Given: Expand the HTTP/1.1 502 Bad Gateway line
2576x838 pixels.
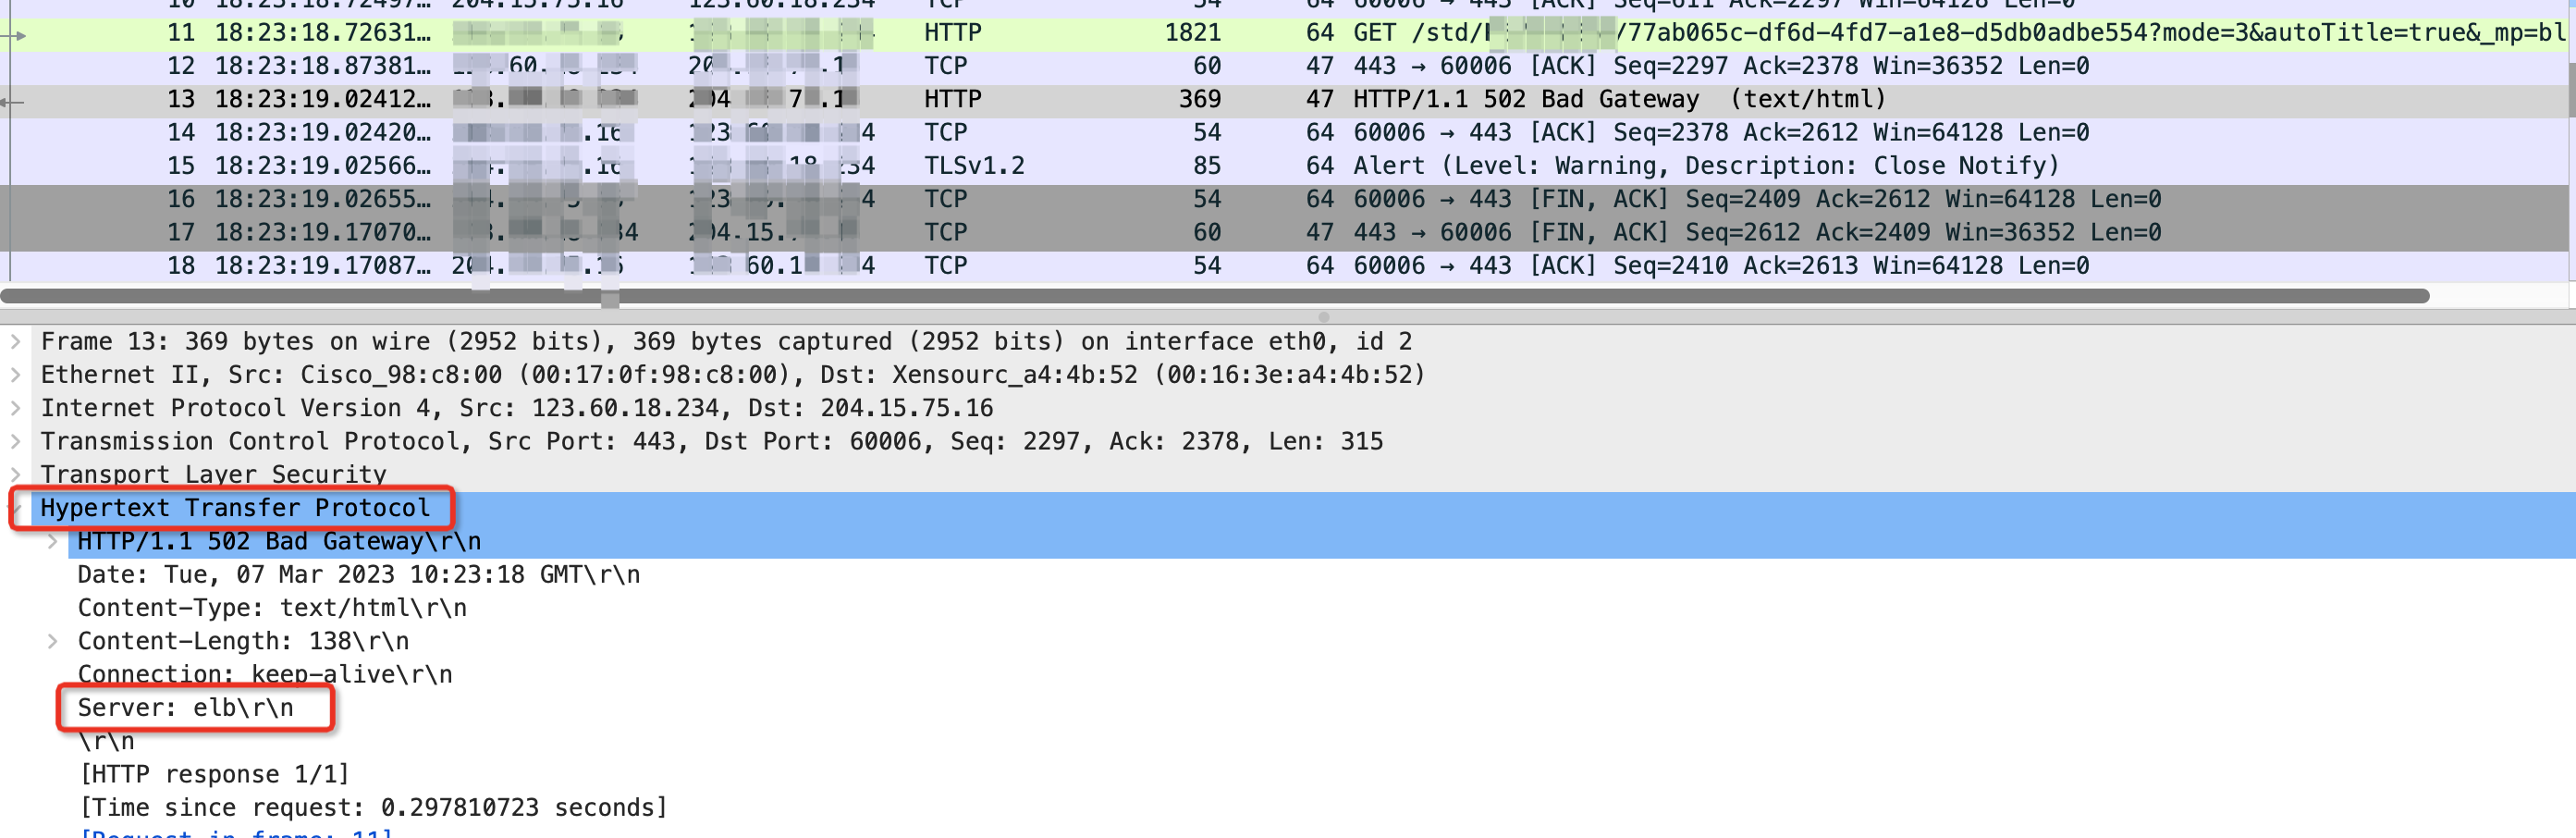Looking at the screenshot, I should tap(52, 541).
